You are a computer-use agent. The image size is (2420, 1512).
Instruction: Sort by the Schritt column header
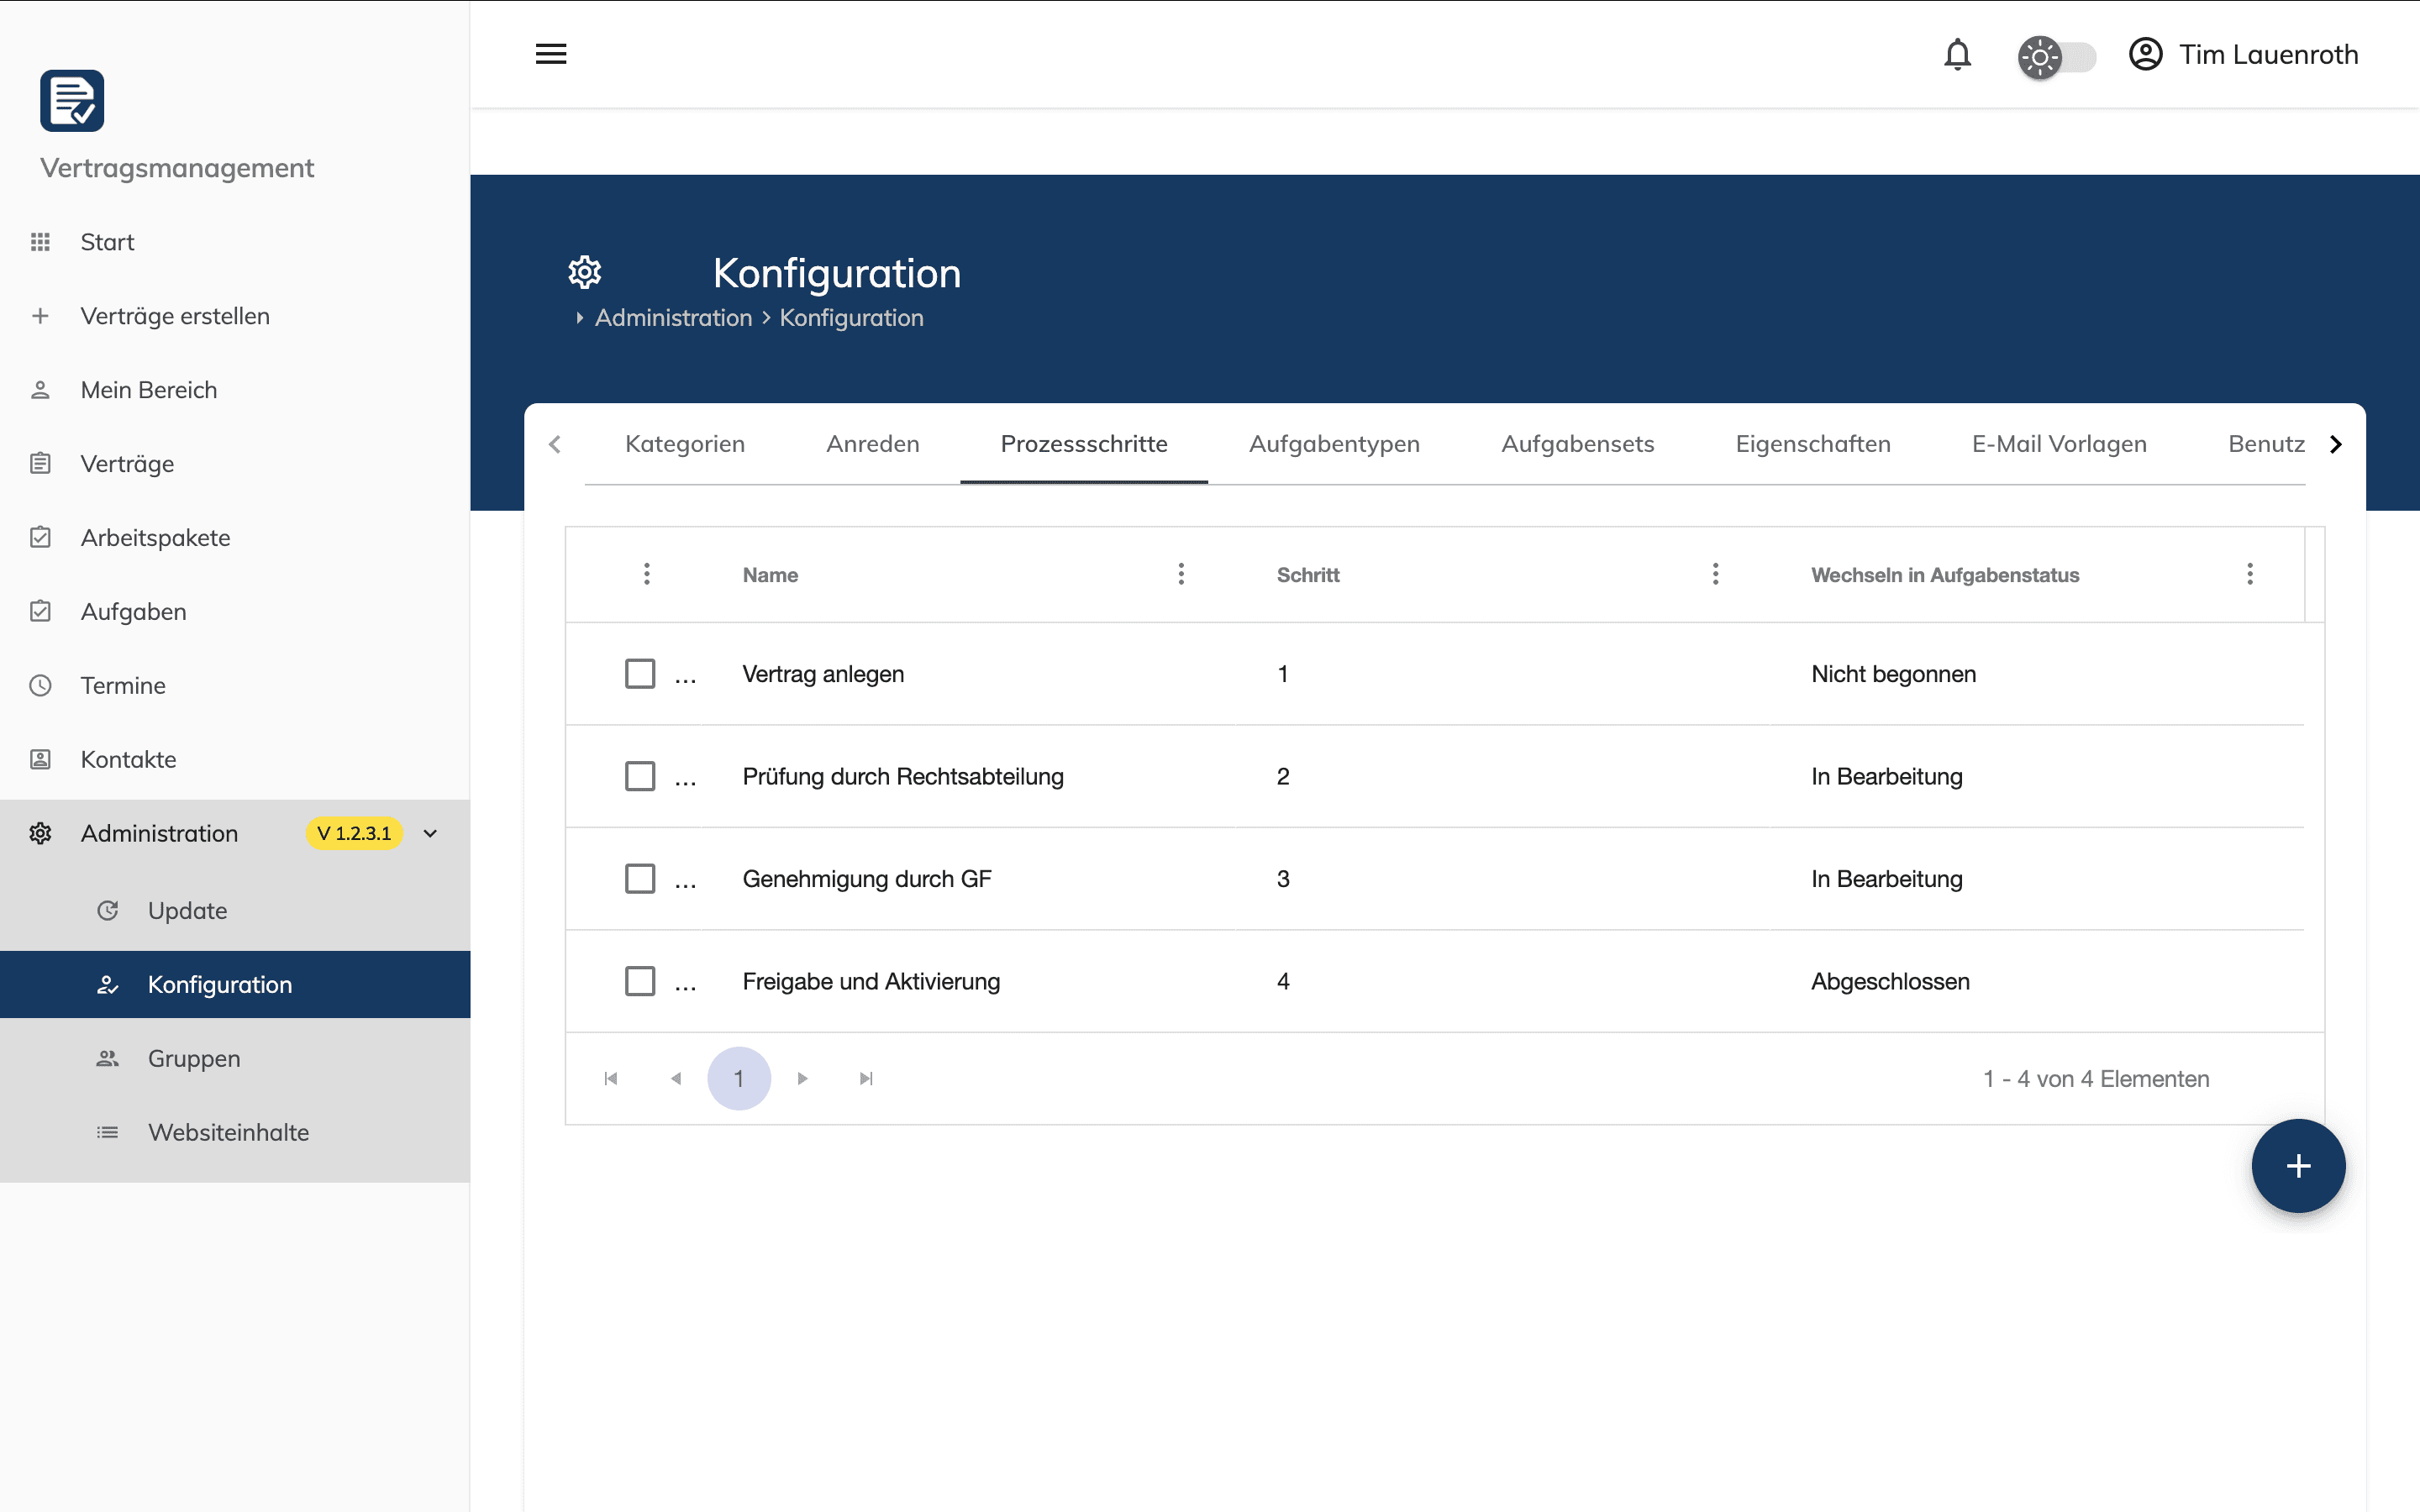pyautogui.click(x=1308, y=575)
